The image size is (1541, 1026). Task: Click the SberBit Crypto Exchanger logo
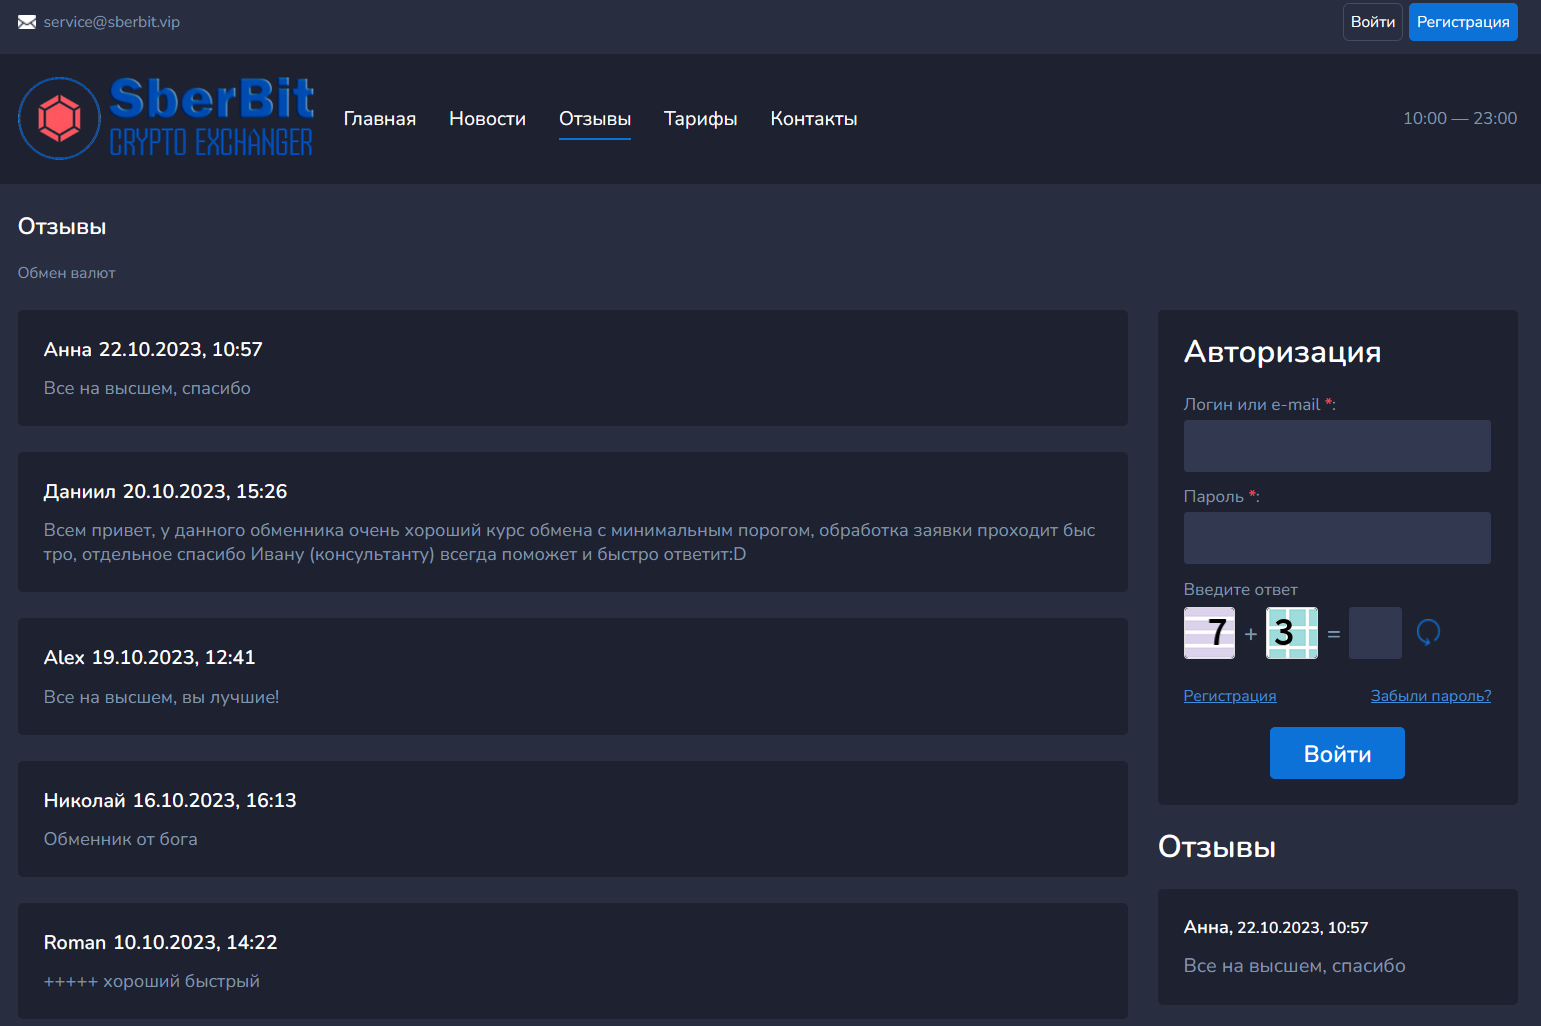click(166, 118)
